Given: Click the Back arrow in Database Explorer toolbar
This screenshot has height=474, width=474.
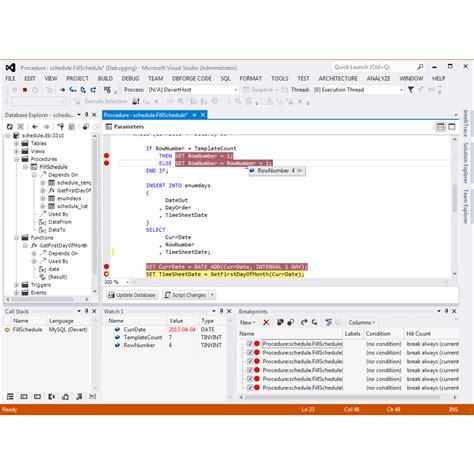Looking at the screenshot, I should [x=35, y=127].
